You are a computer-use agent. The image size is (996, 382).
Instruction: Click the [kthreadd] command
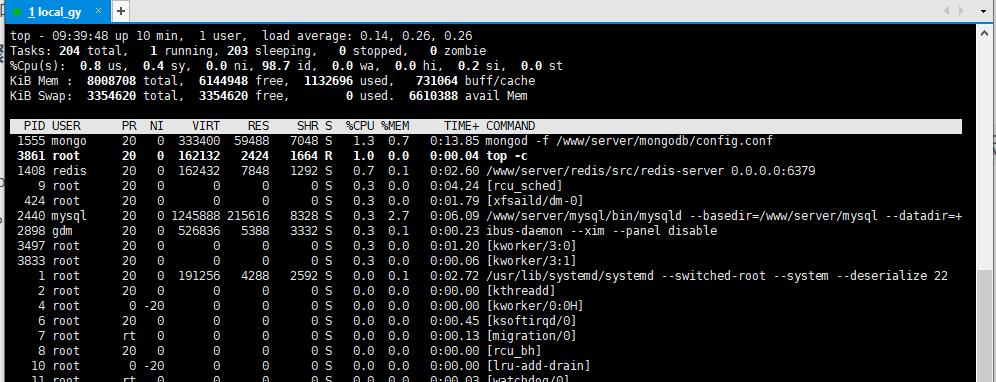tap(521, 291)
